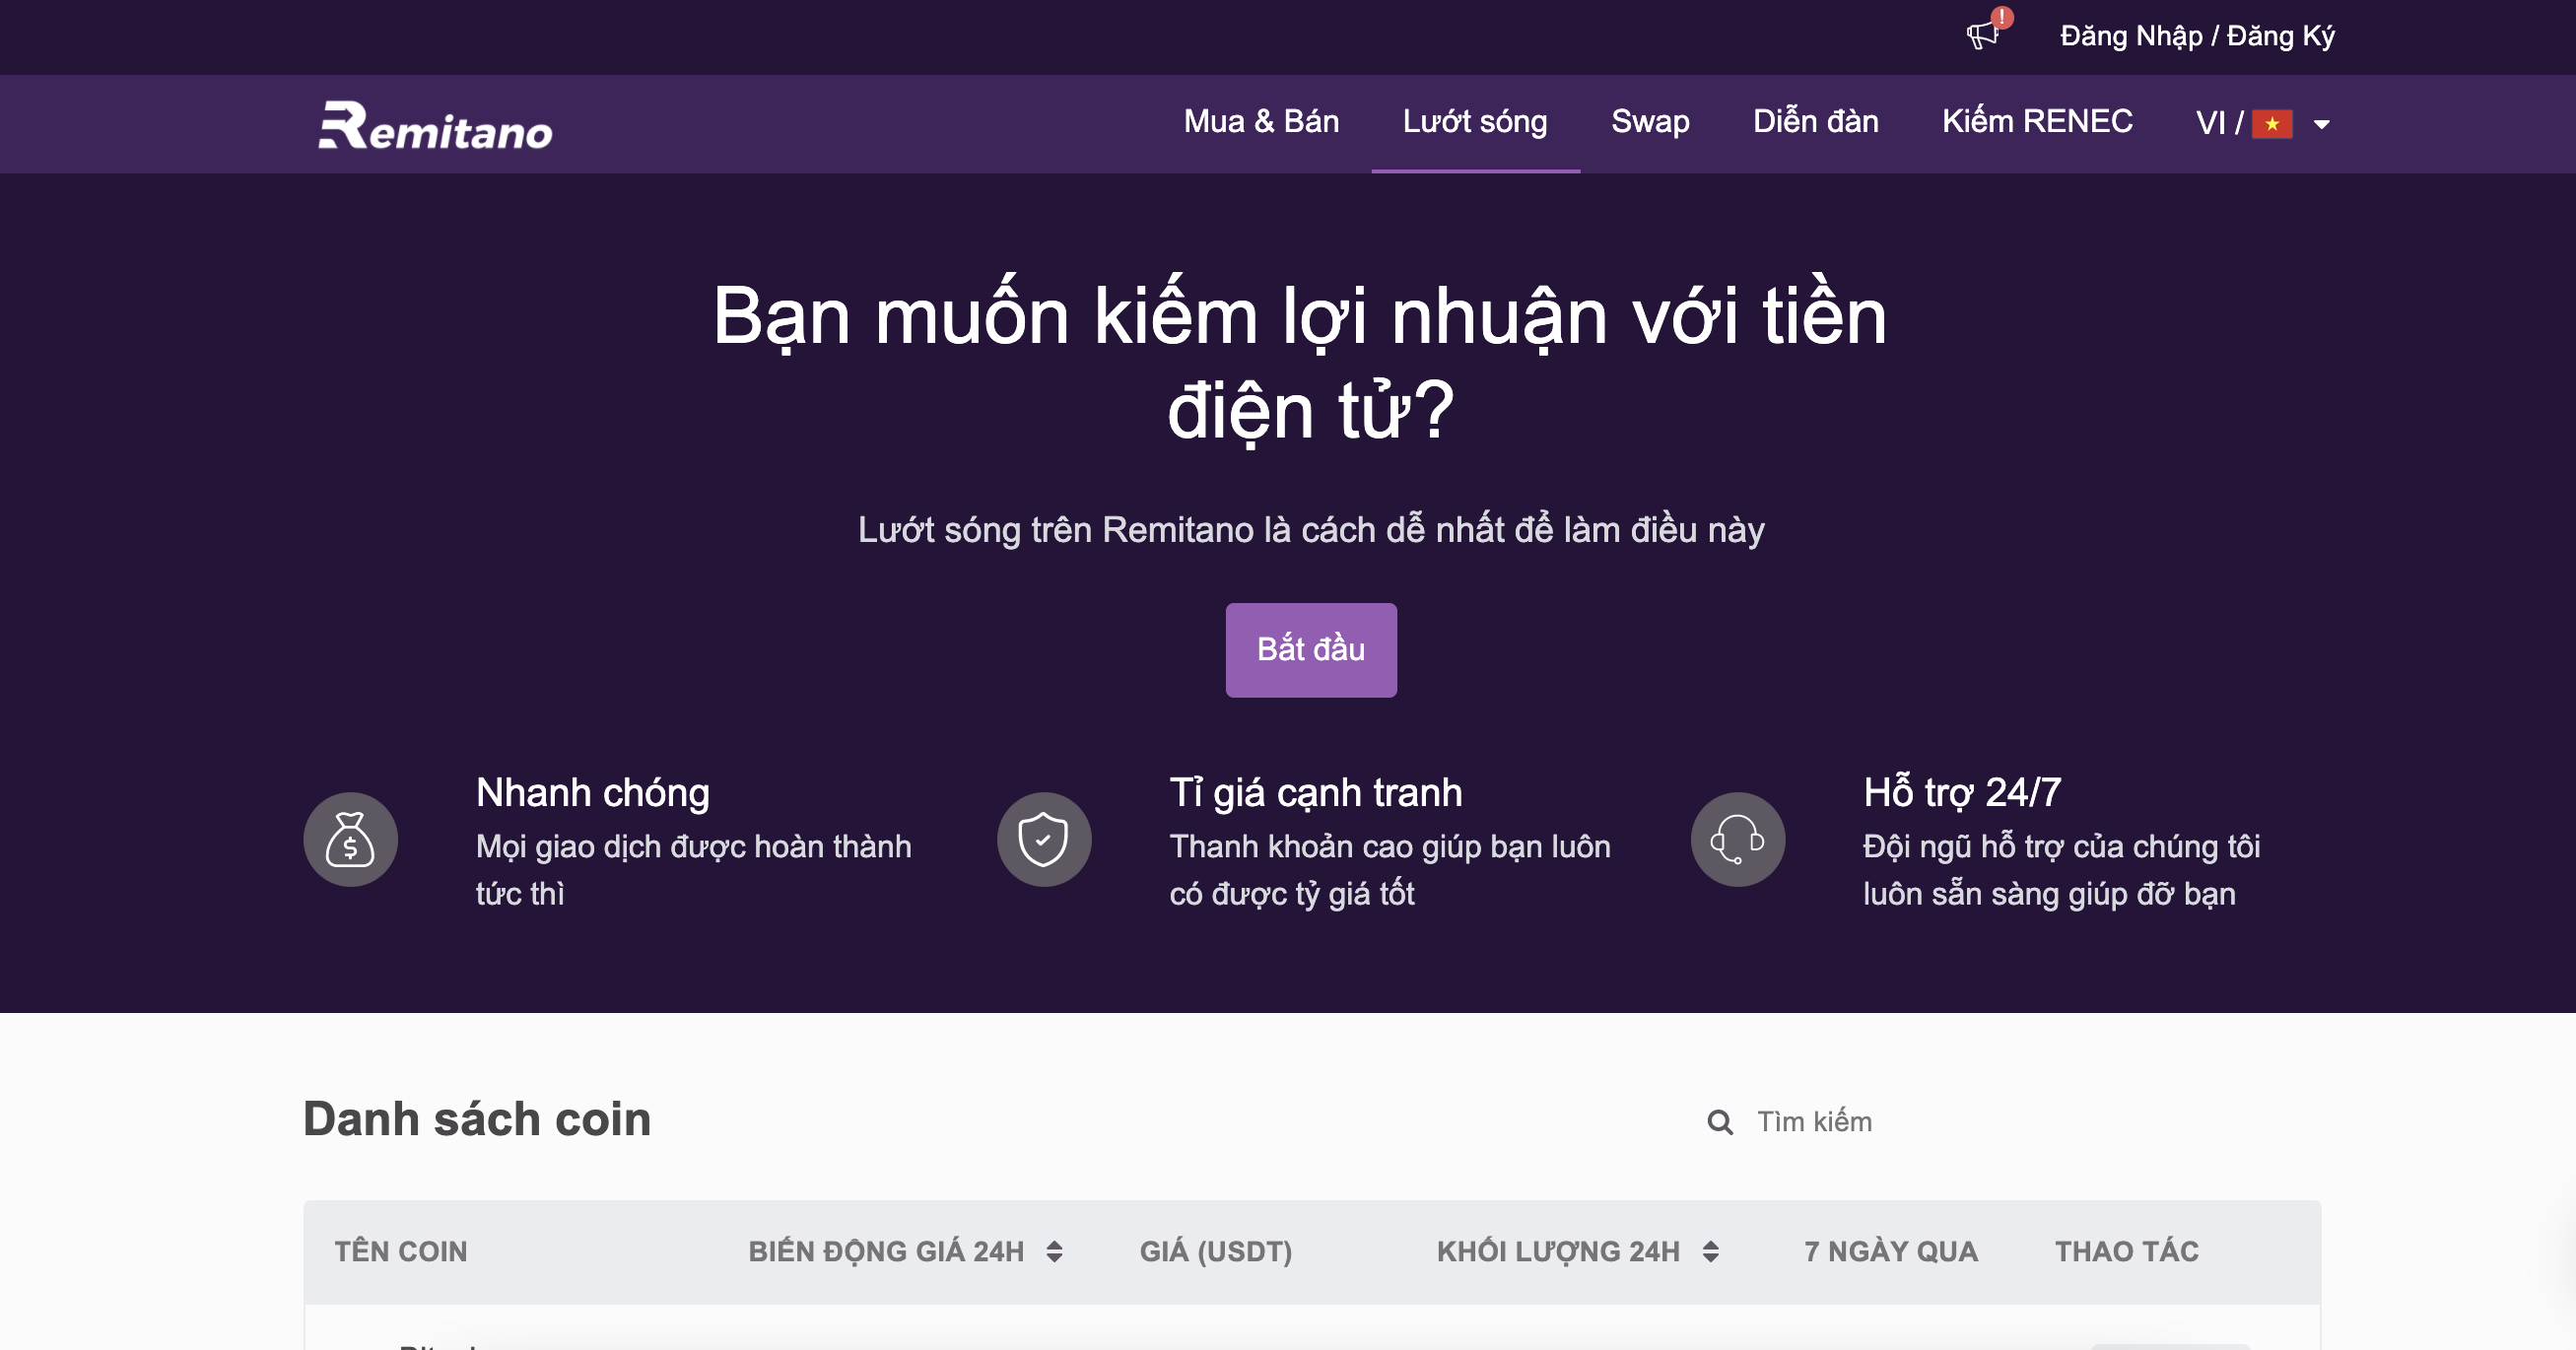The image size is (2576, 1350).
Task: Click the money bag icon
Action: 350,839
